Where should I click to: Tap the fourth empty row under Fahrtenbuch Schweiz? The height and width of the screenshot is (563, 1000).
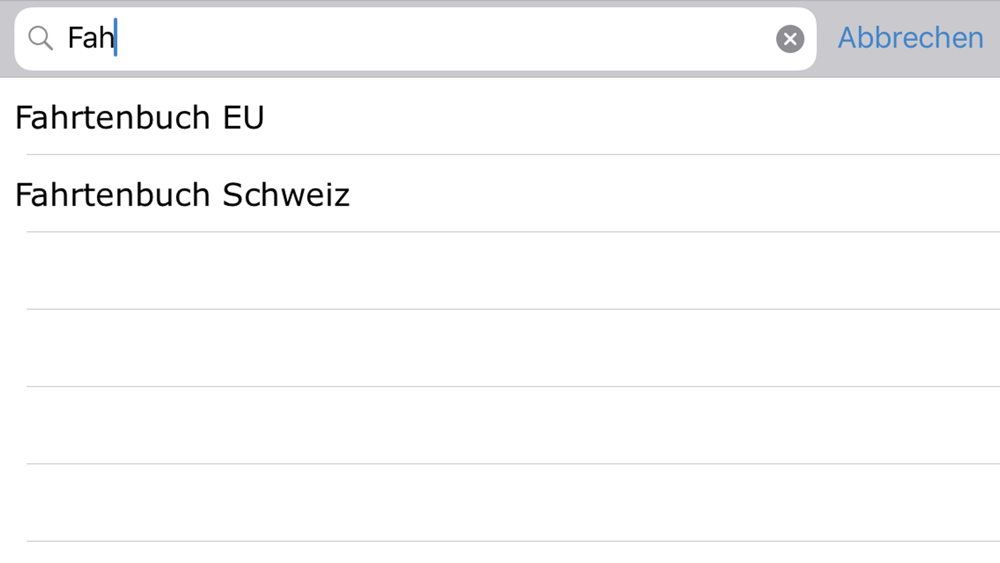(500, 502)
